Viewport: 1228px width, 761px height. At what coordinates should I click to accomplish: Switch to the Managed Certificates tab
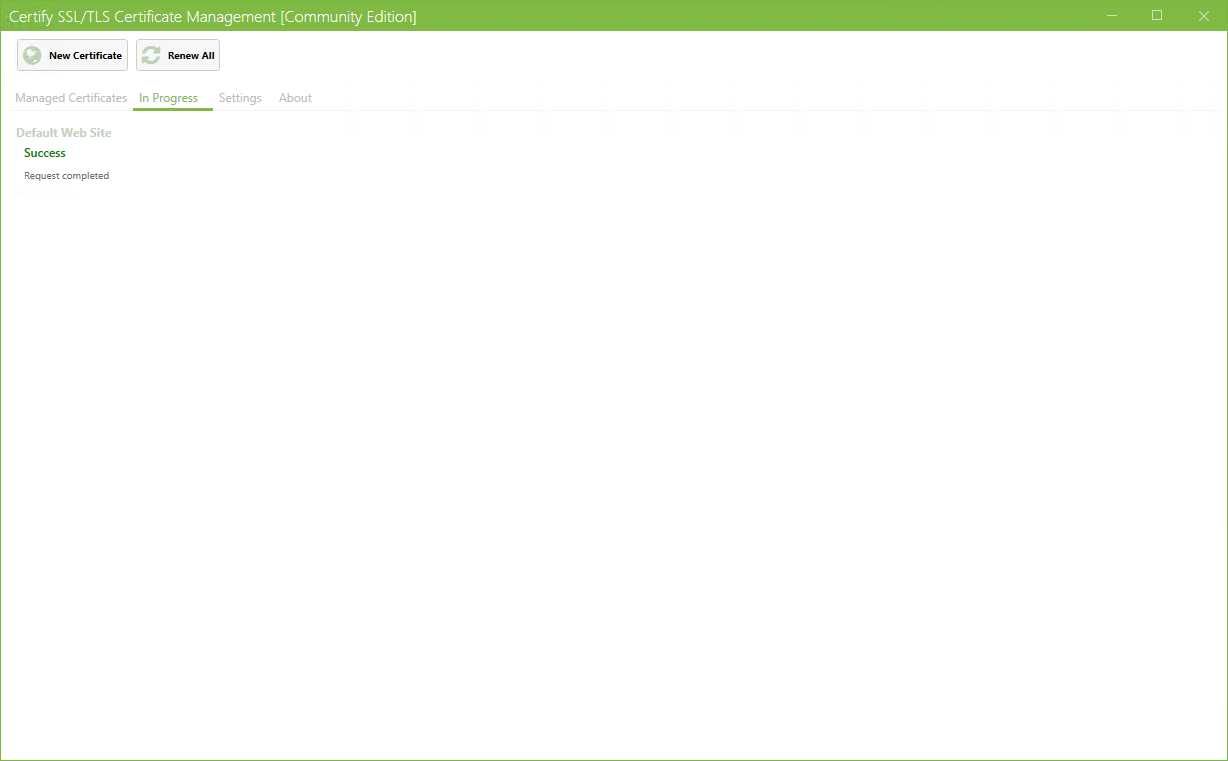click(71, 98)
